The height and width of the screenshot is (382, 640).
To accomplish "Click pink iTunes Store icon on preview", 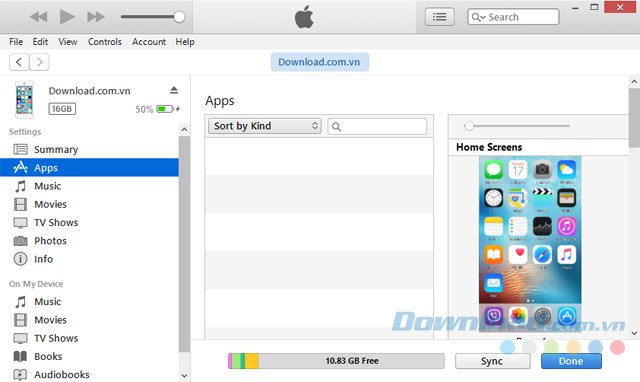I will (x=567, y=226).
